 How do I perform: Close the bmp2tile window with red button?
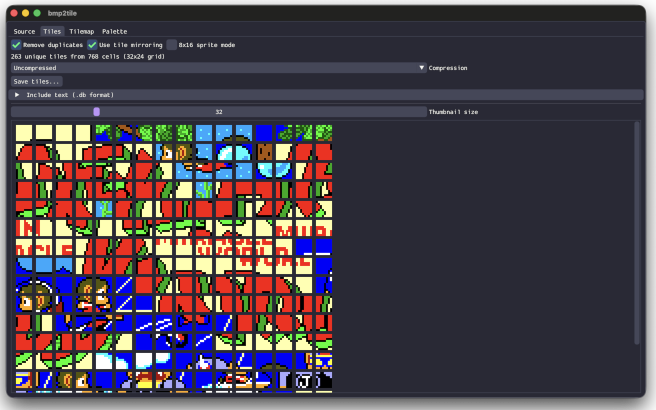tap(14, 13)
